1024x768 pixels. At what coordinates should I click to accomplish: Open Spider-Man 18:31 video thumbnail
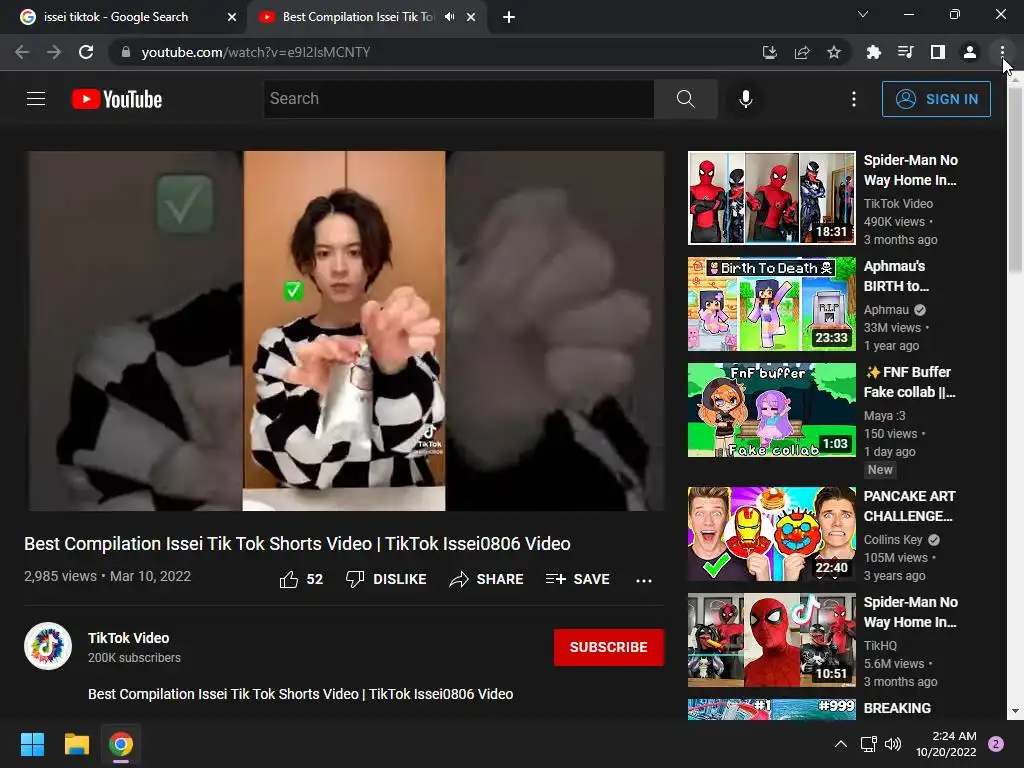771,198
